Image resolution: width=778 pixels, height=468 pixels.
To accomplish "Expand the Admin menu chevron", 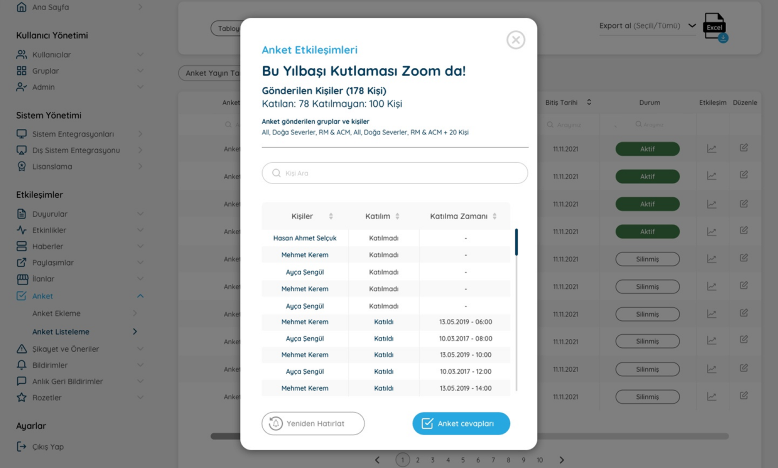I will click(x=140, y=87).
